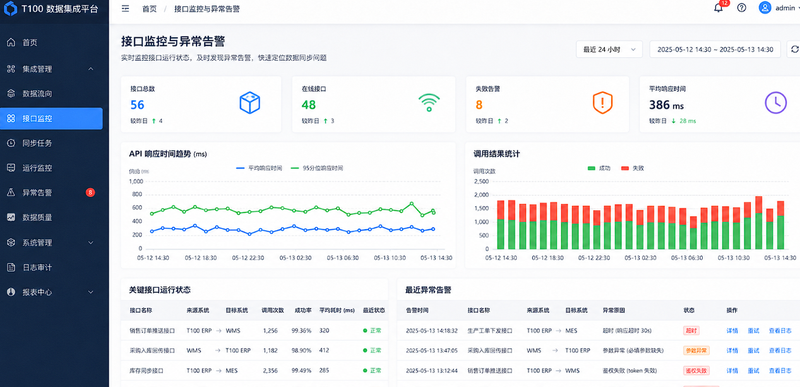Click the clock icon on 平均响应时间 card

(776, 102)
